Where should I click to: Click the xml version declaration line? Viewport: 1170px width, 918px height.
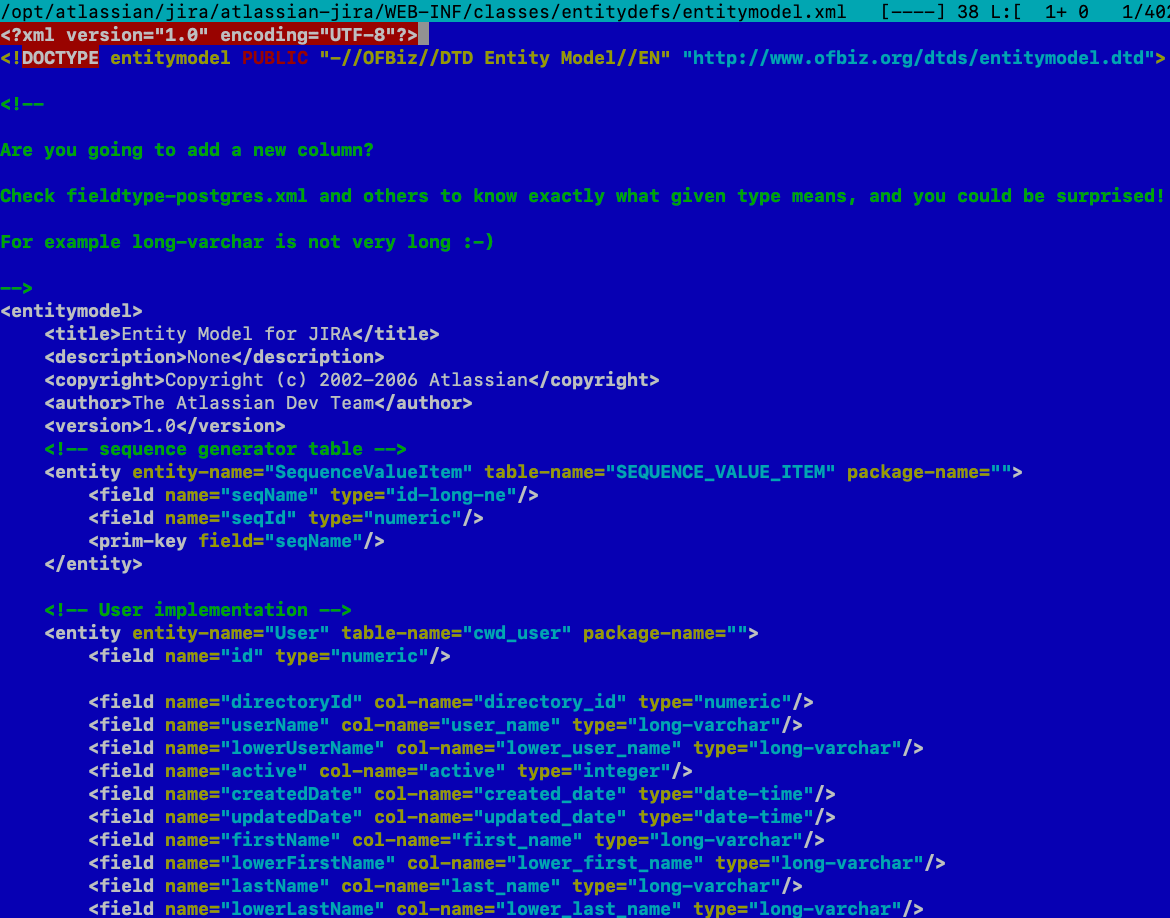coord(209,34)
